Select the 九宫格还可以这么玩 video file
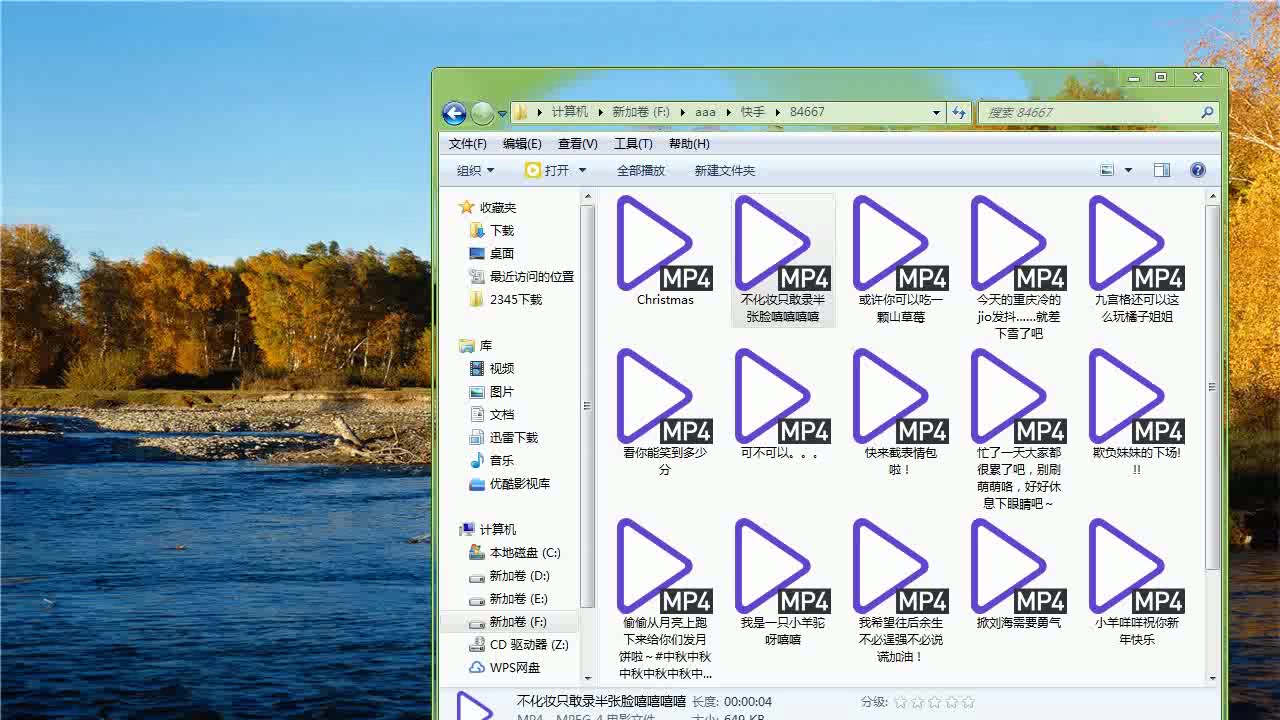 coord(1137,259)
